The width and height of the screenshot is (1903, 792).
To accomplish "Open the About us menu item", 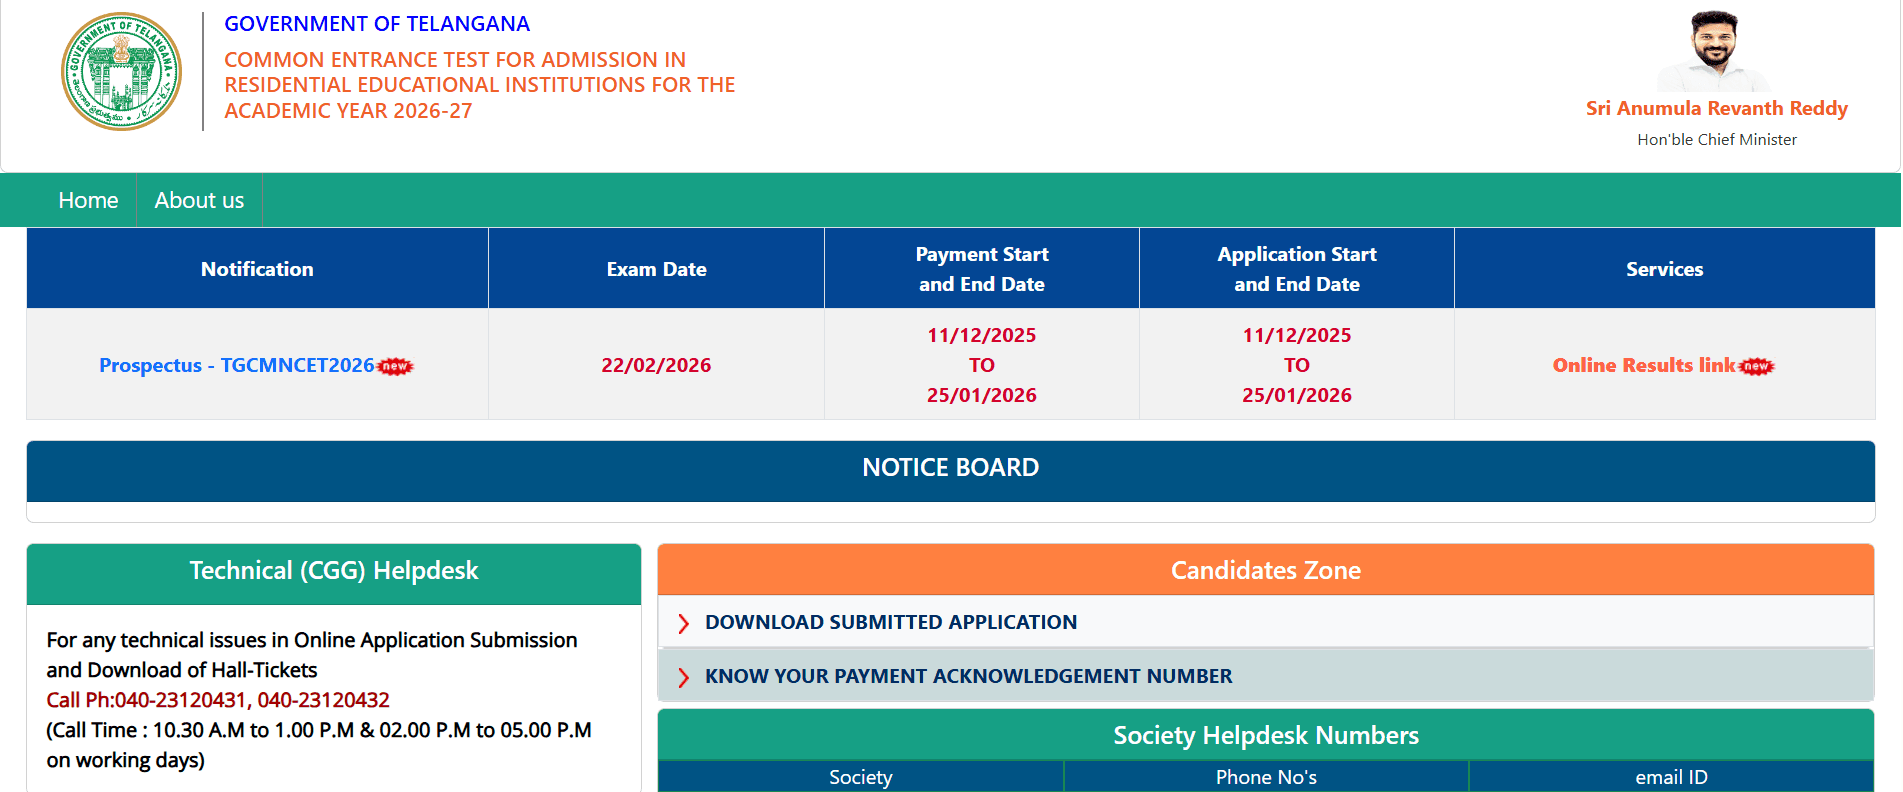I will 199,200.
